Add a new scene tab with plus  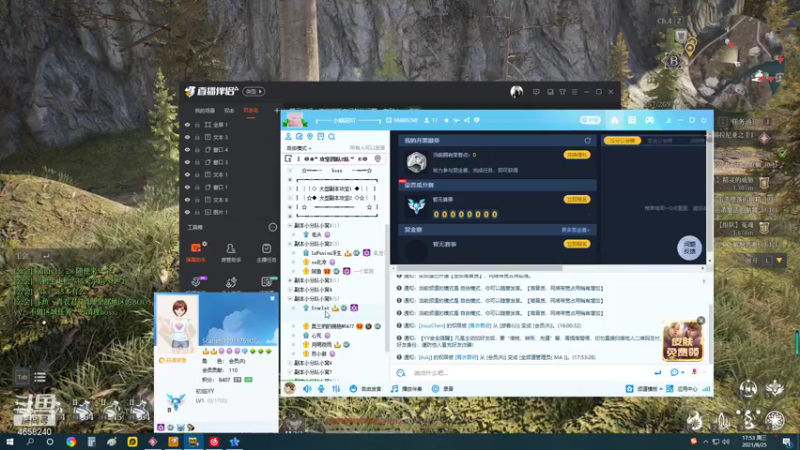[277, 110]
